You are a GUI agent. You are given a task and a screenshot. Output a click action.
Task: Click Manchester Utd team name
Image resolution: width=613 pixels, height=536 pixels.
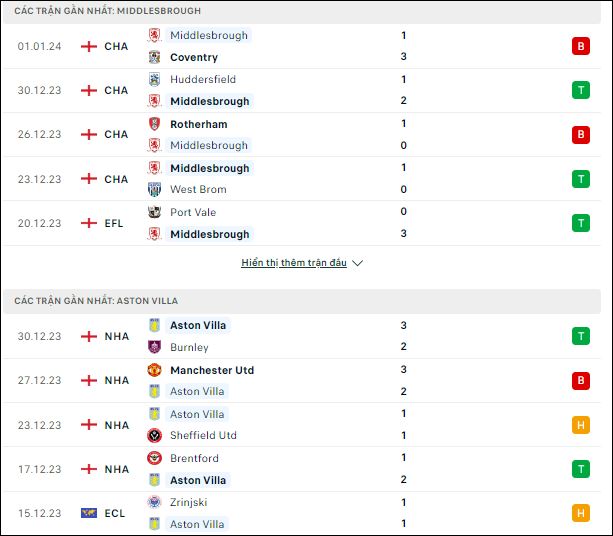click(212, 370)
